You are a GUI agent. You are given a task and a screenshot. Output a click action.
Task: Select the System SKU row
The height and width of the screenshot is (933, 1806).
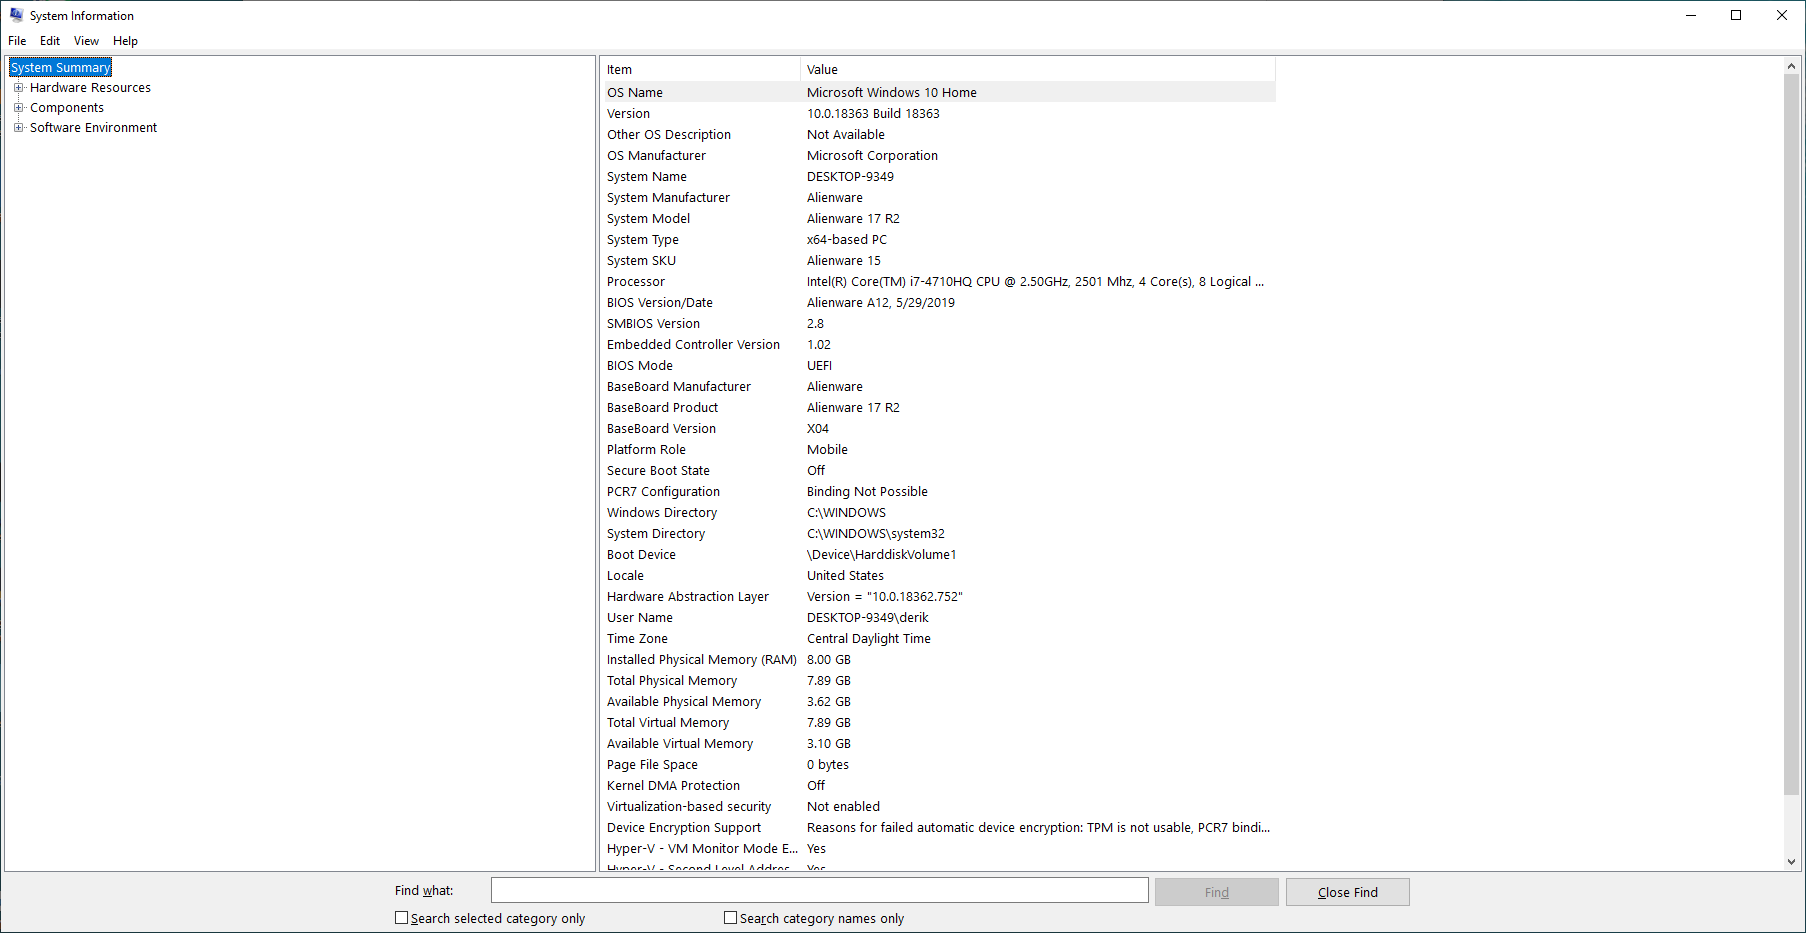(938, 260)
